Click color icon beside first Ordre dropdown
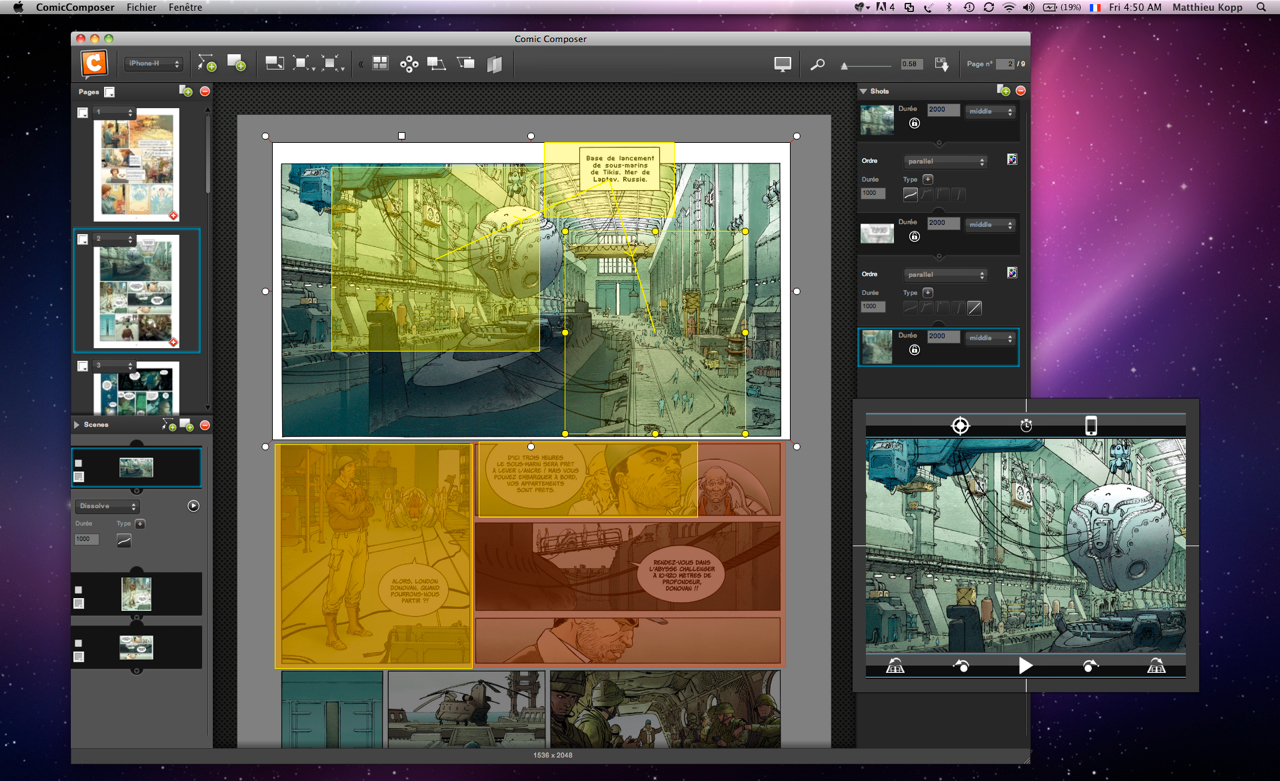This screenshot has height=781, width=1280. coord(1012,160)
